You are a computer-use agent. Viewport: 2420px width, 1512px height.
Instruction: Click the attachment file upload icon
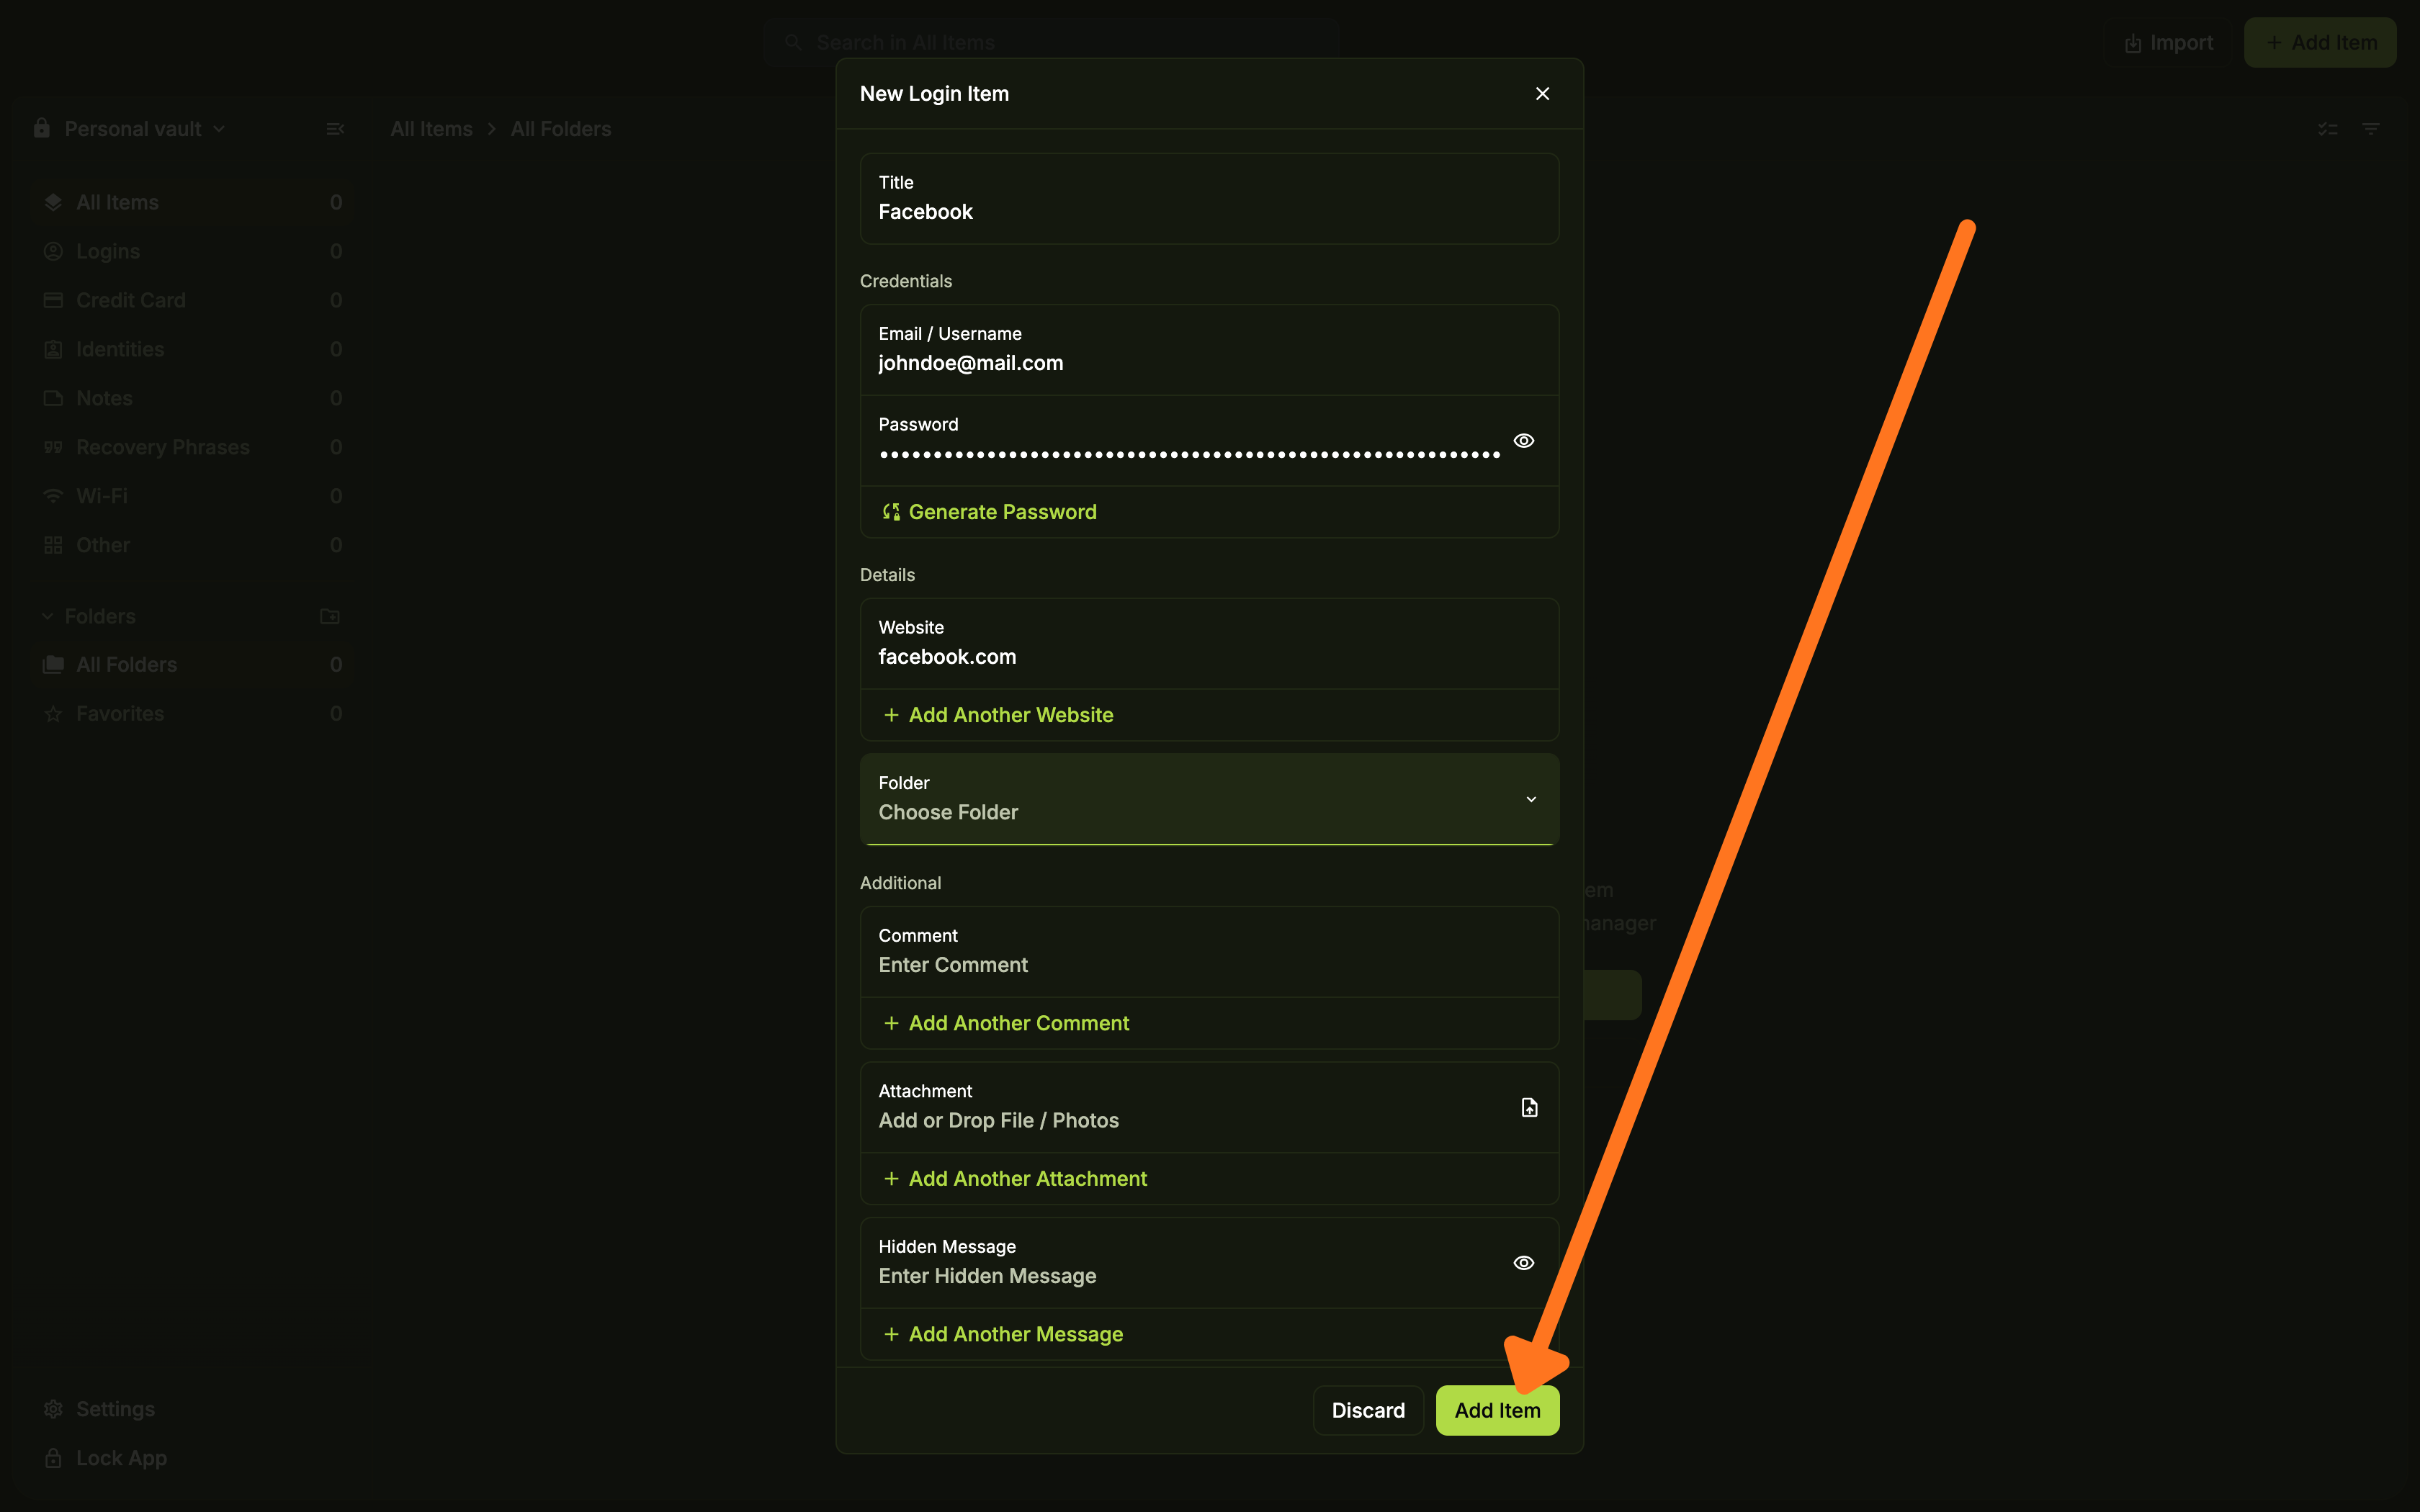click(1529, 1107)
